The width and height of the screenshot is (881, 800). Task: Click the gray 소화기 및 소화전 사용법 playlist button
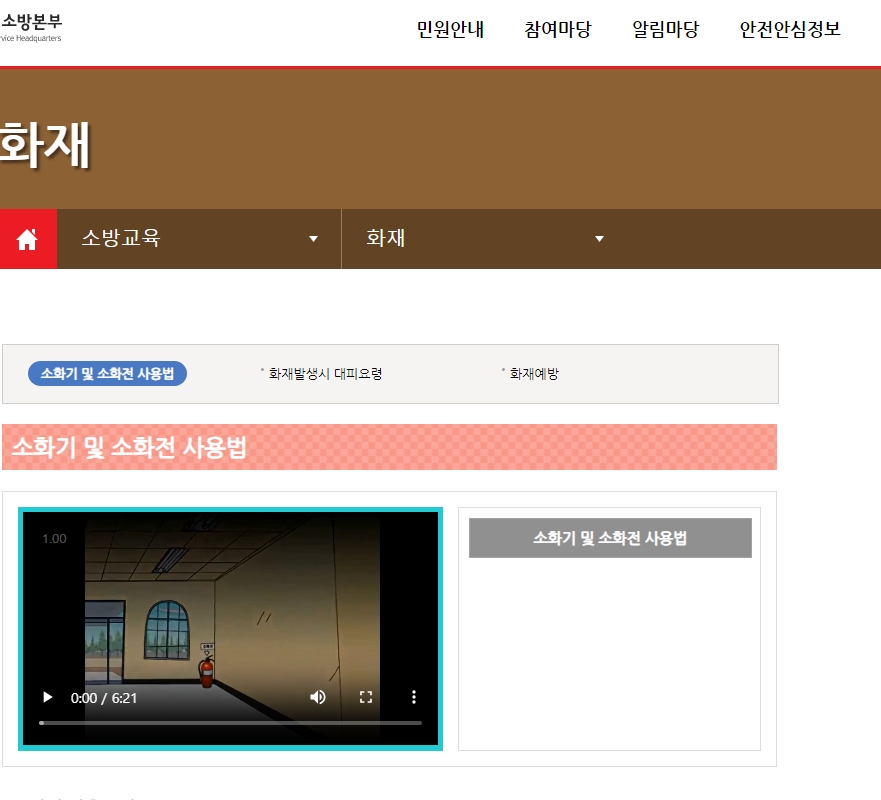pyautogui.click(x=610, y=538)
